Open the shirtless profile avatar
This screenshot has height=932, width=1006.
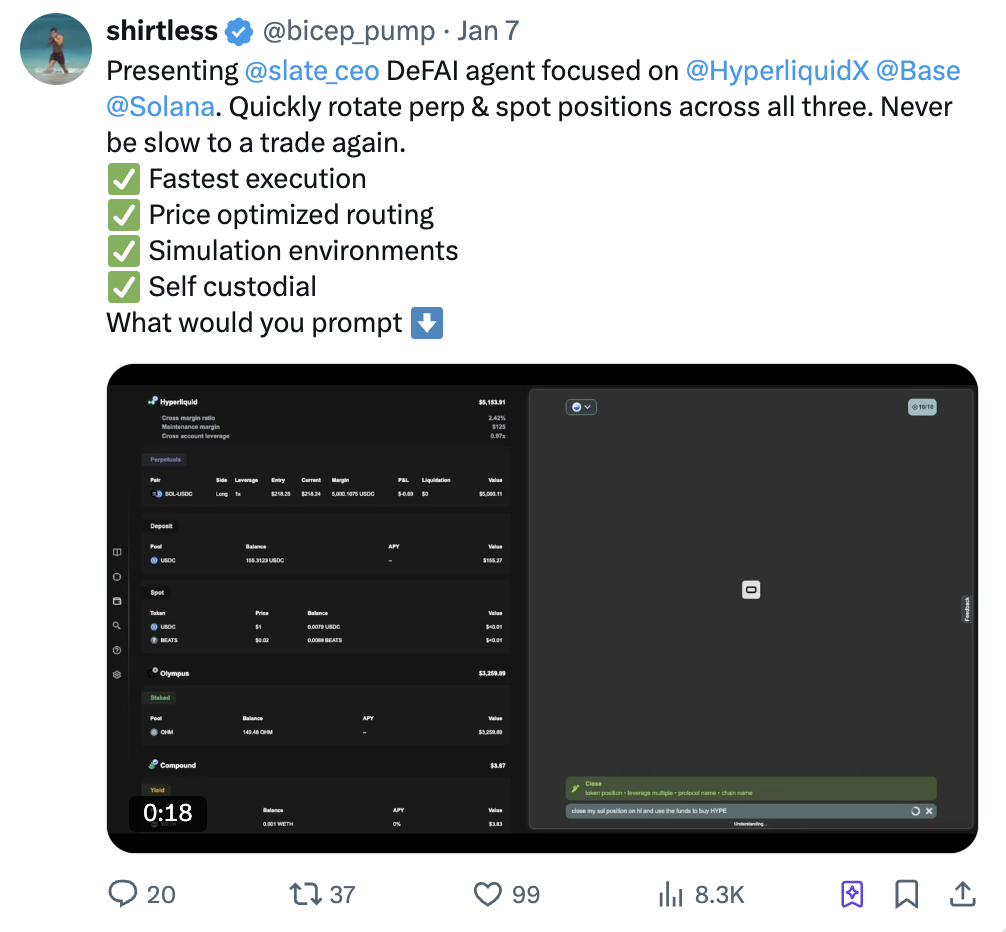56,49
